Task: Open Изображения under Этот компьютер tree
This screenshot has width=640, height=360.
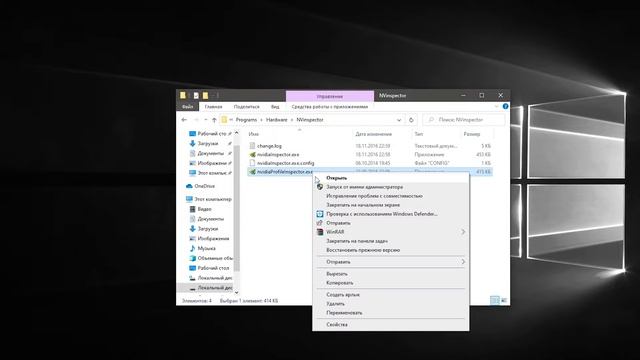Action: coord(212,238)
